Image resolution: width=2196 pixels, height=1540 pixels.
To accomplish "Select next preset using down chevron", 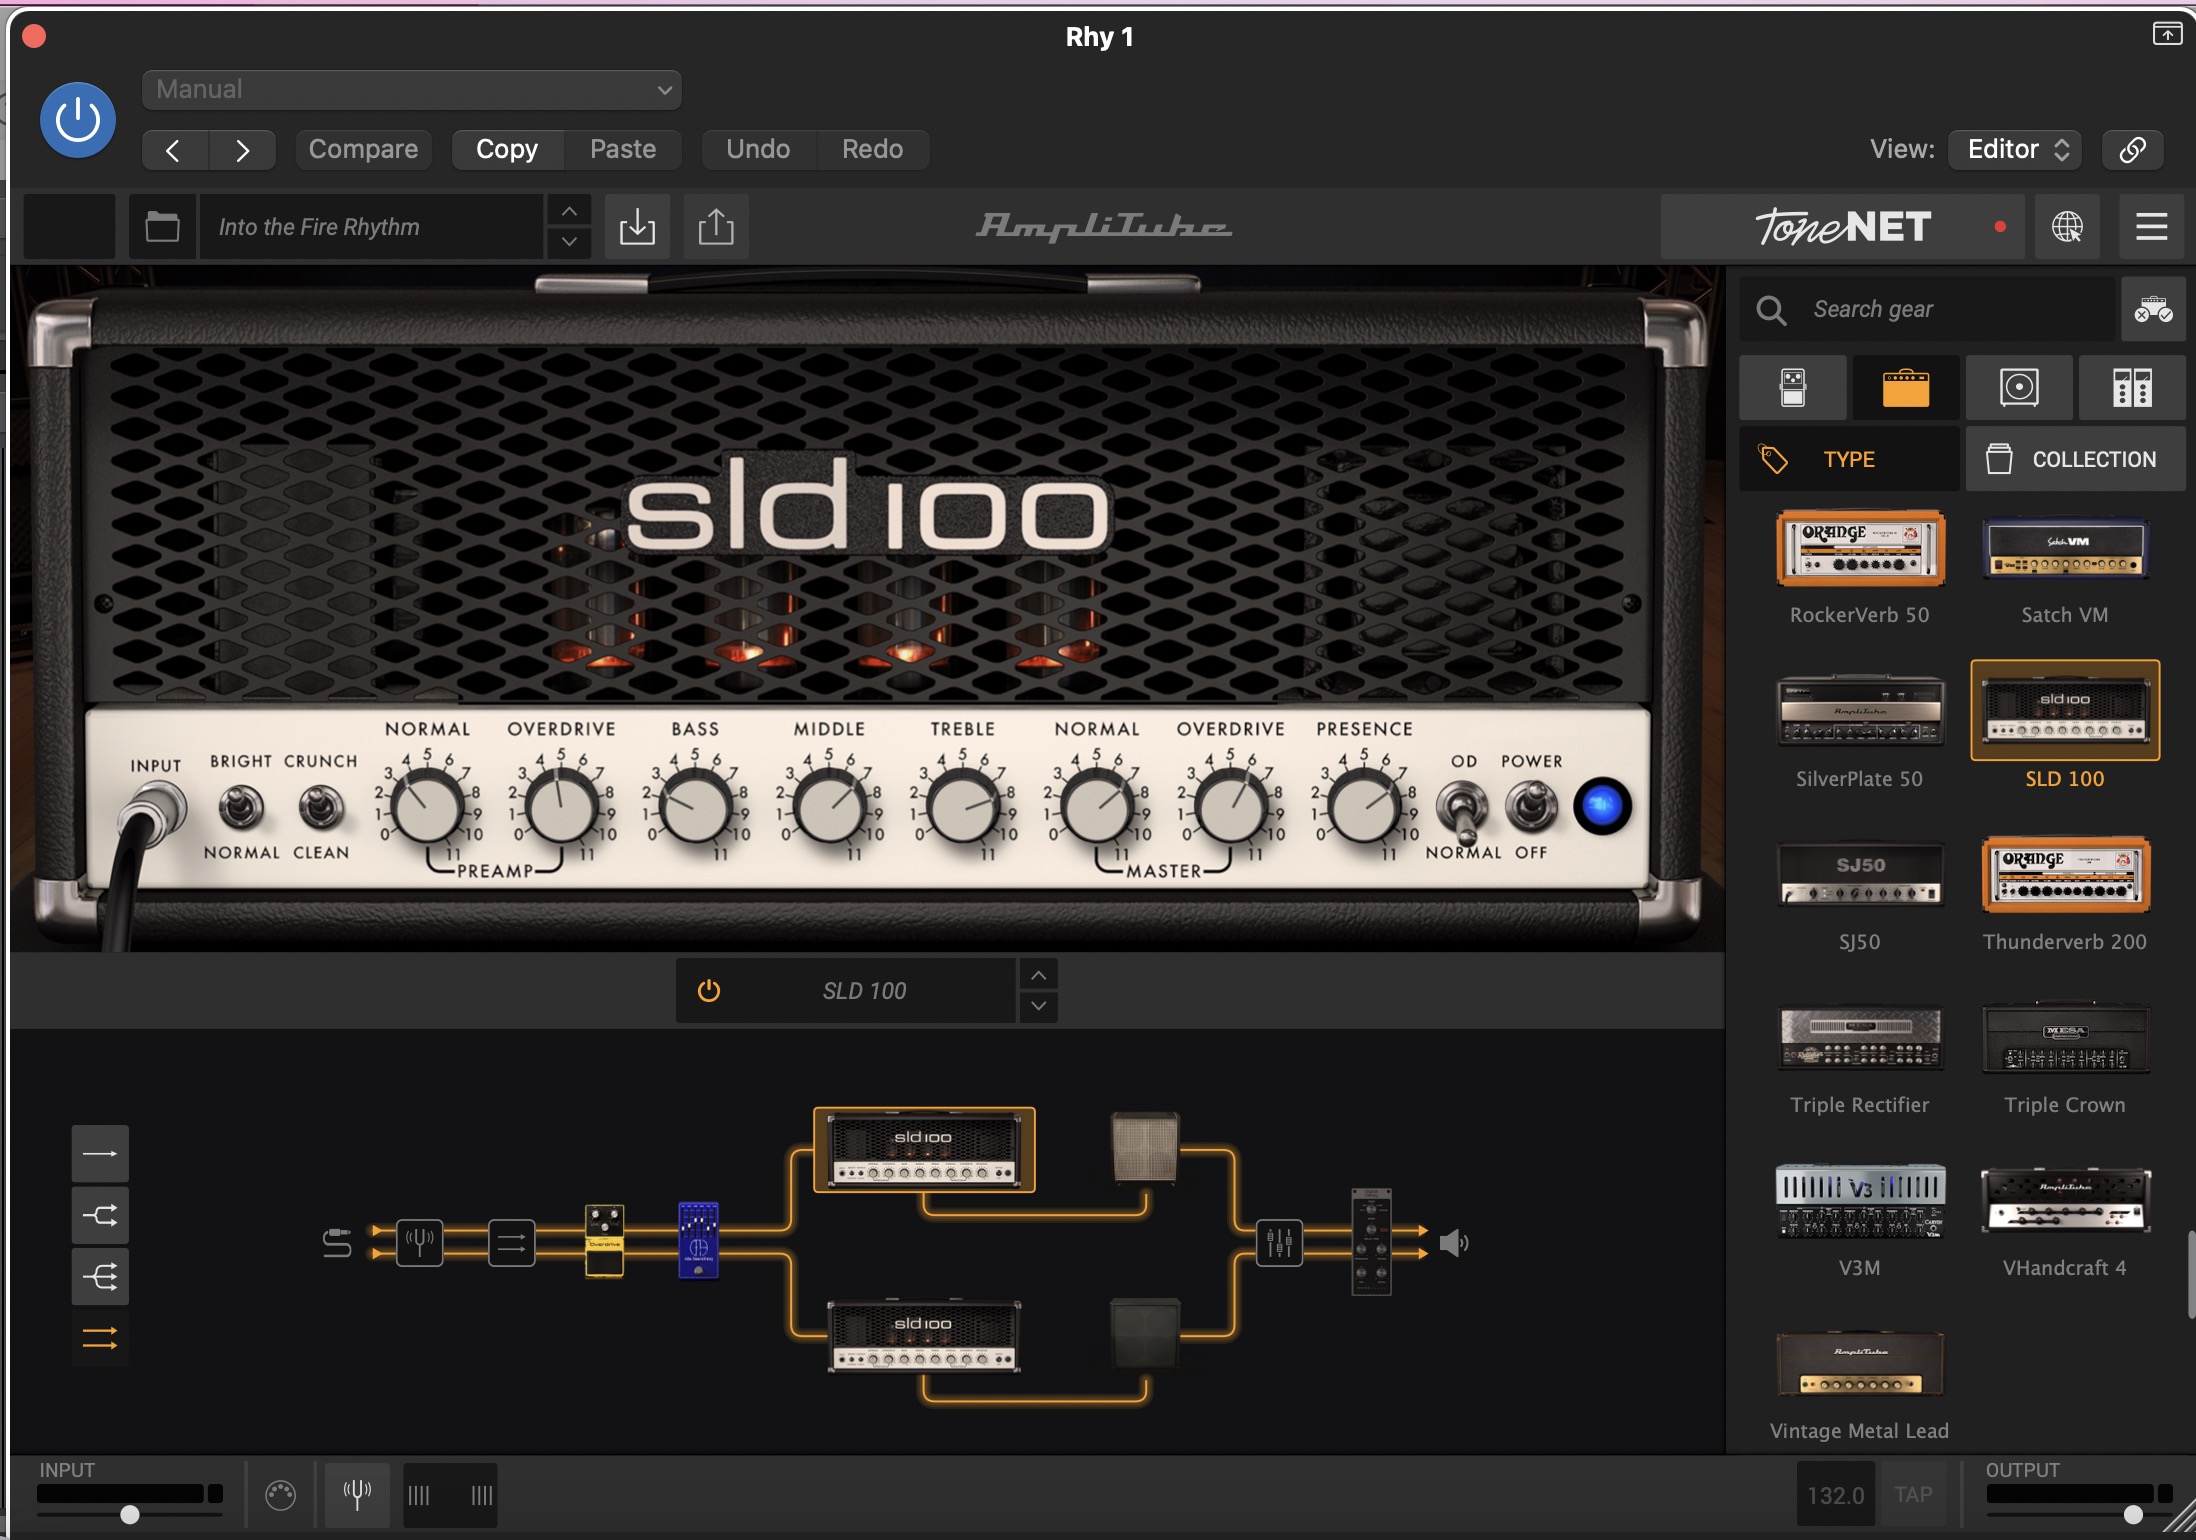I will pyautogui.click(x=569, y=242).
